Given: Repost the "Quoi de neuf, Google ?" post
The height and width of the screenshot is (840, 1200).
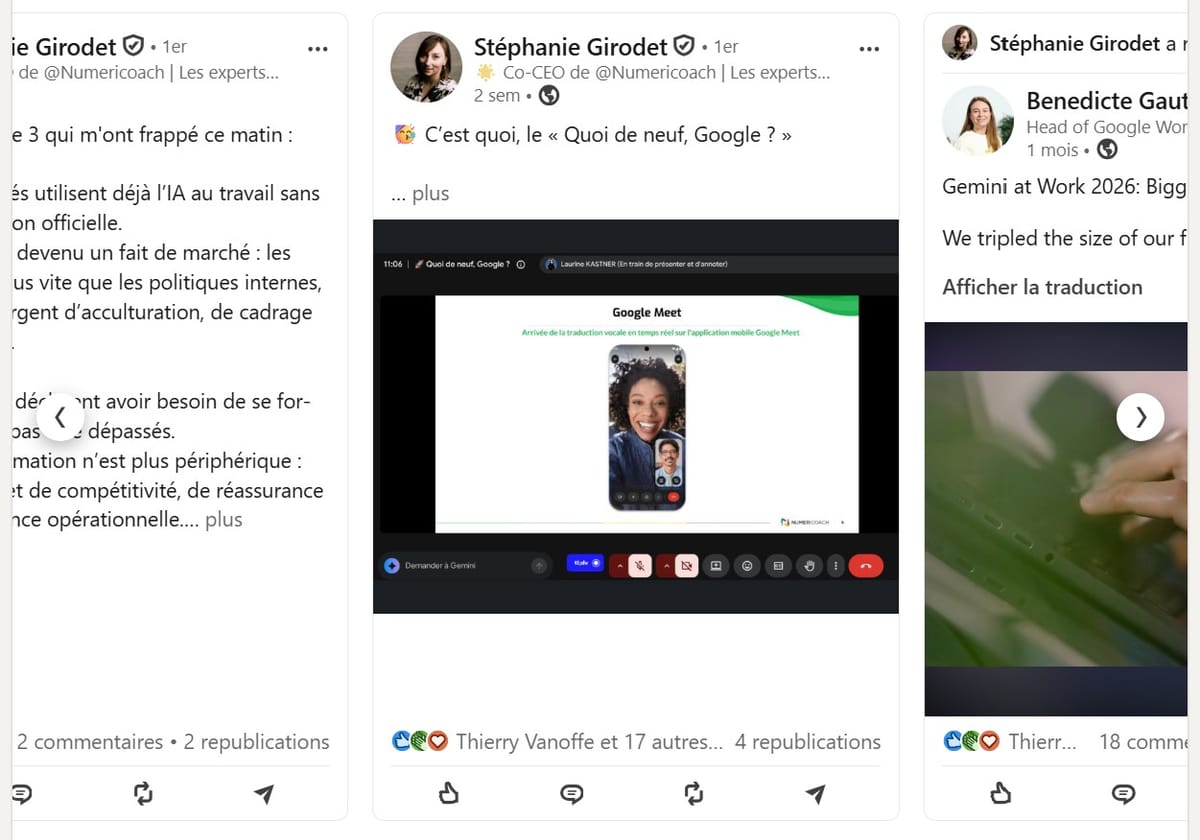Looking at the screenshot, I should (x=694, y=794).
